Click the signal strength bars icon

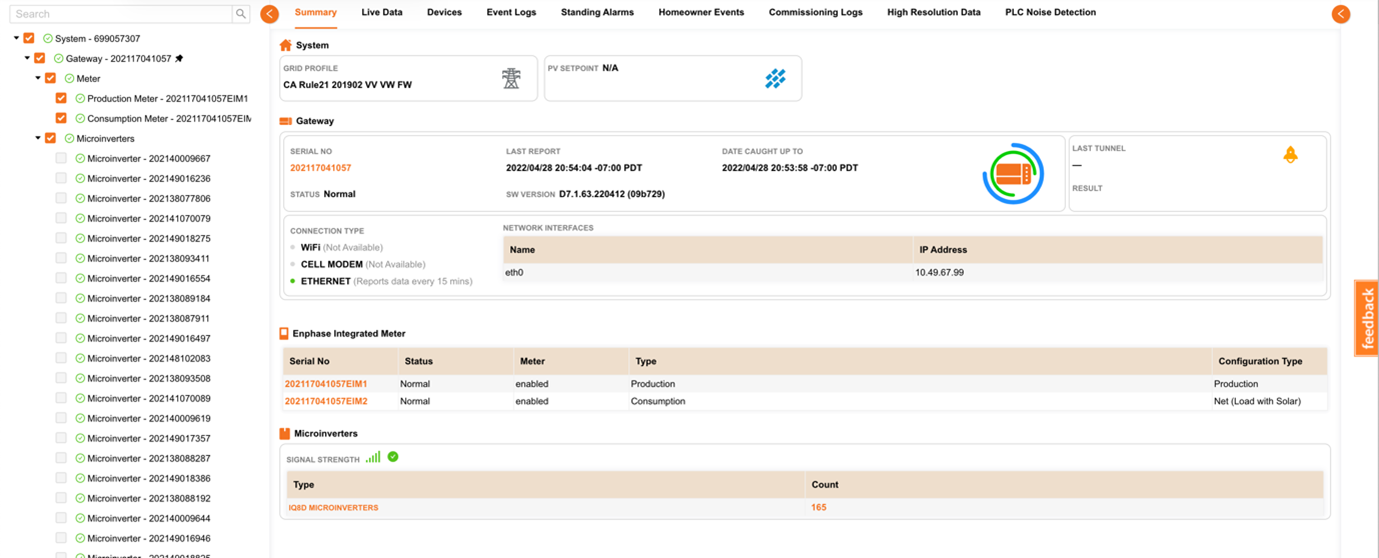pyautogui.click(x=373, y=457)
